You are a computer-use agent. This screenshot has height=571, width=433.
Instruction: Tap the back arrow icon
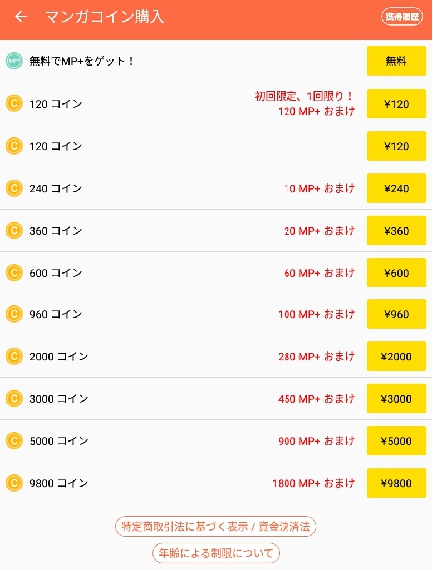[x=21, y=17]
